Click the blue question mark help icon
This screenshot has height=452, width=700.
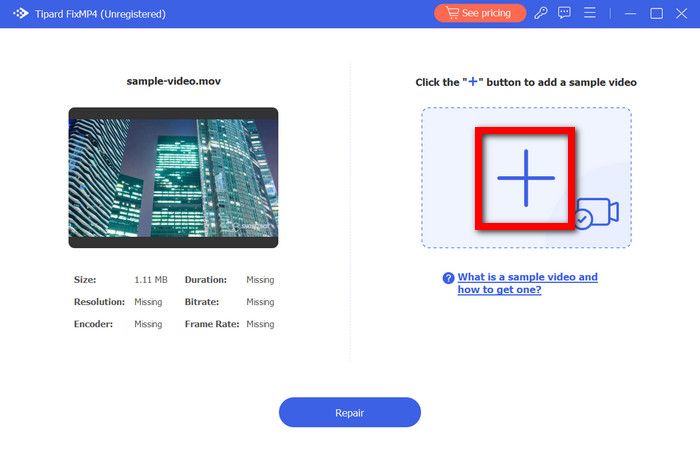click(x=448, y=278)
